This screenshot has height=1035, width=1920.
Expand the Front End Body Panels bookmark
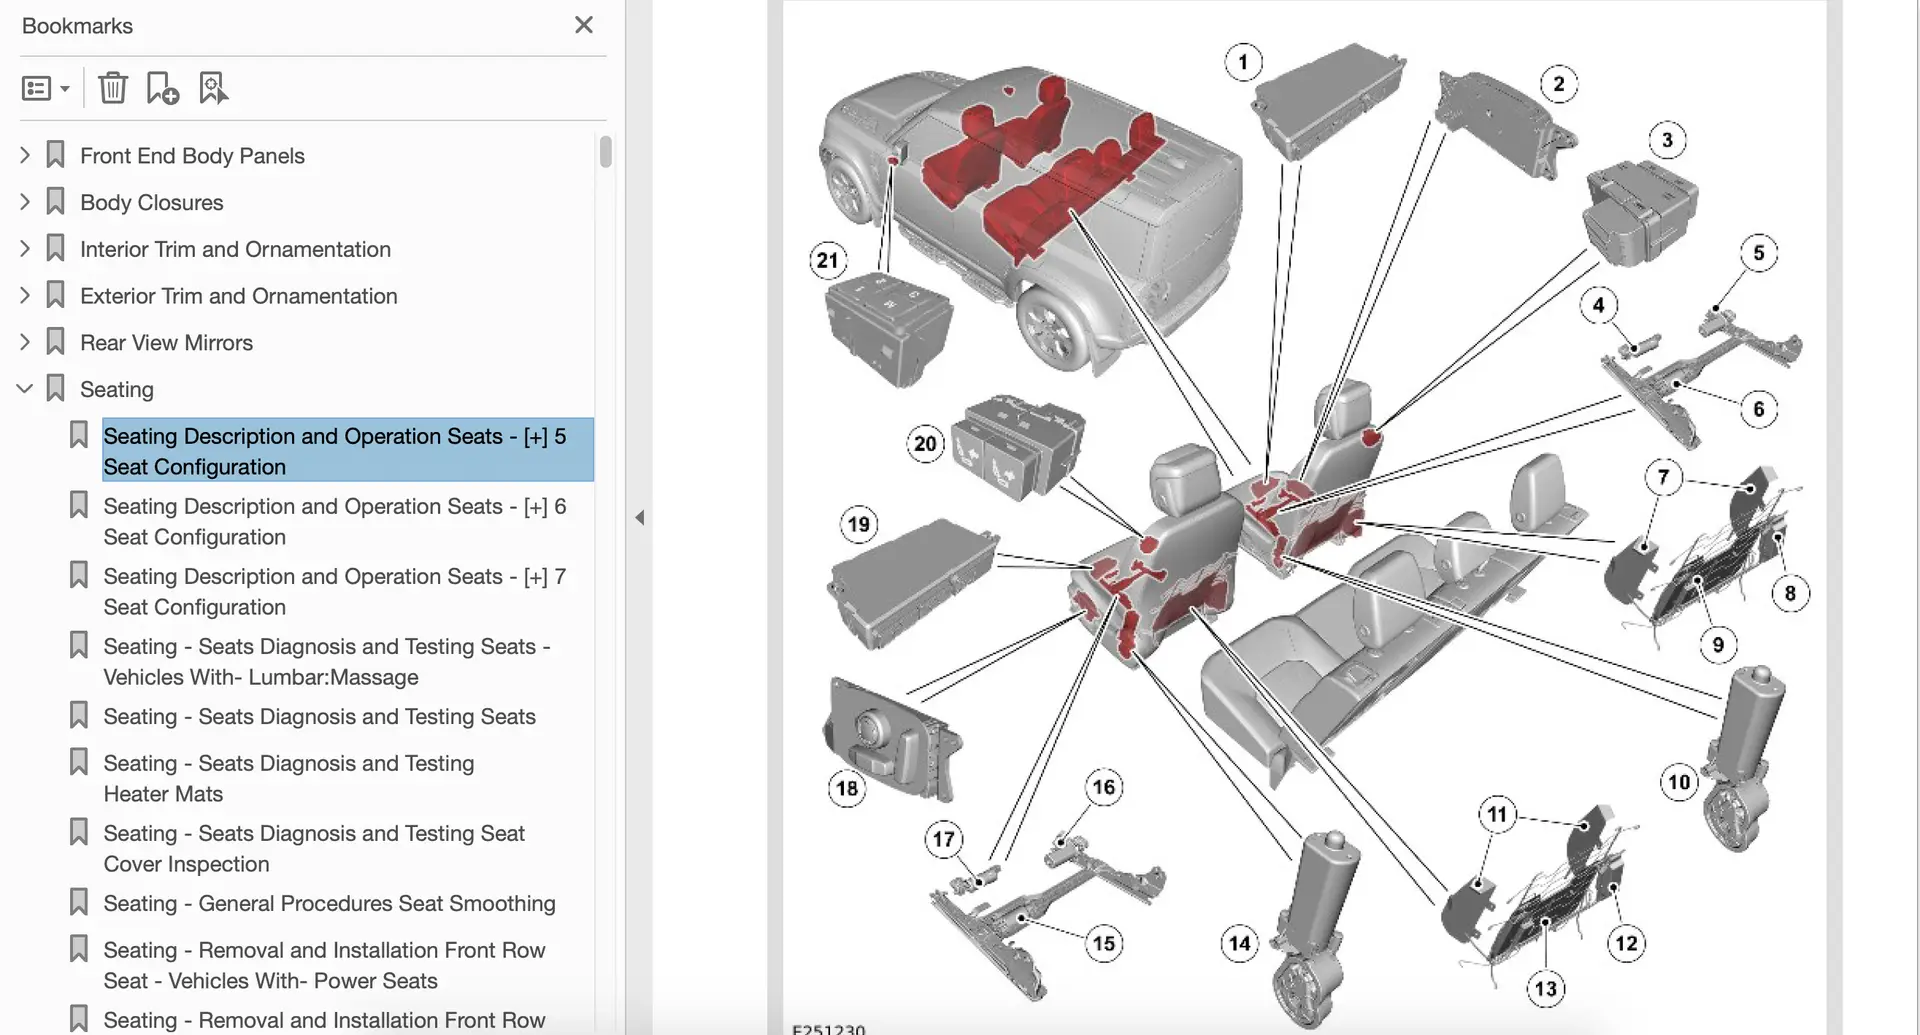coord(25,155)
